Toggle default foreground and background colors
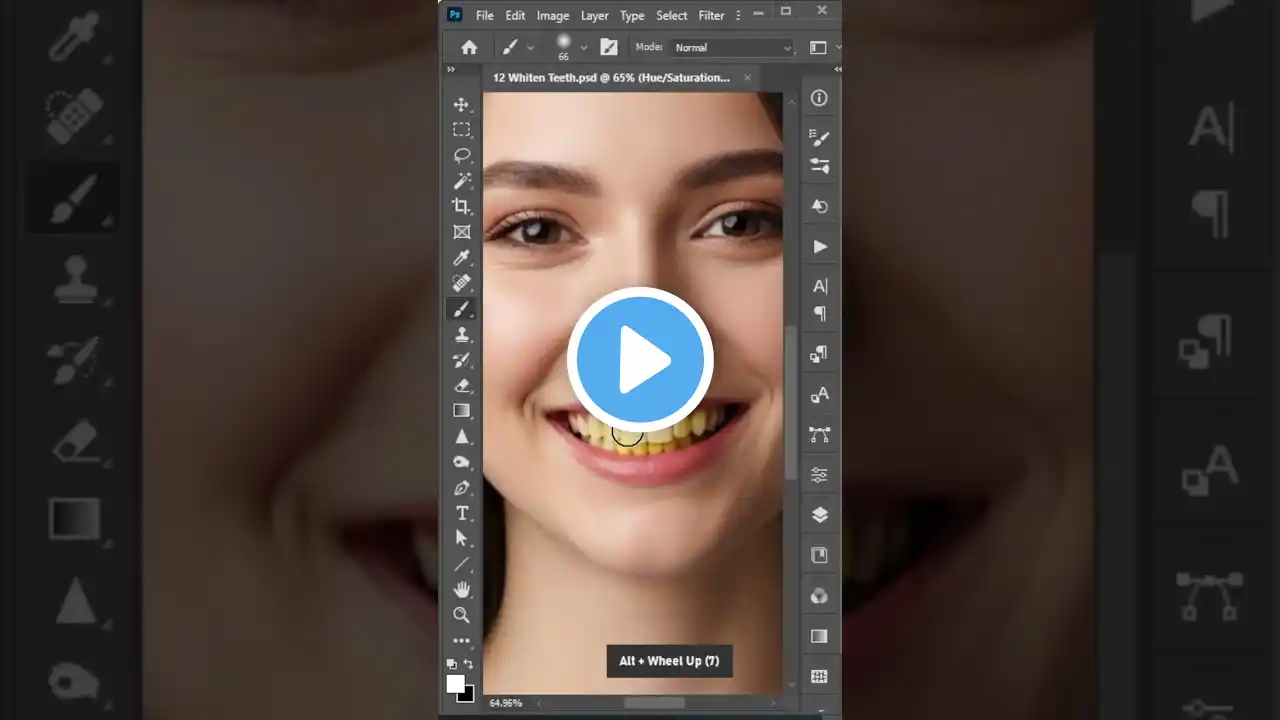1280x720 pixels. [x=452, y=663]
